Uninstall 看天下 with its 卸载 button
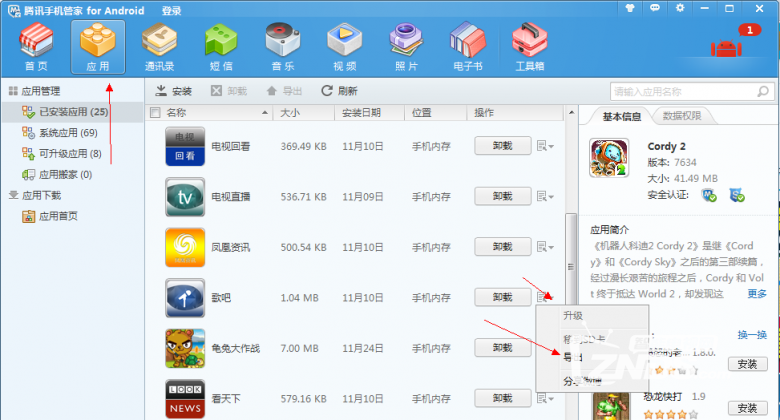The image size is (780, 420). 502,398
